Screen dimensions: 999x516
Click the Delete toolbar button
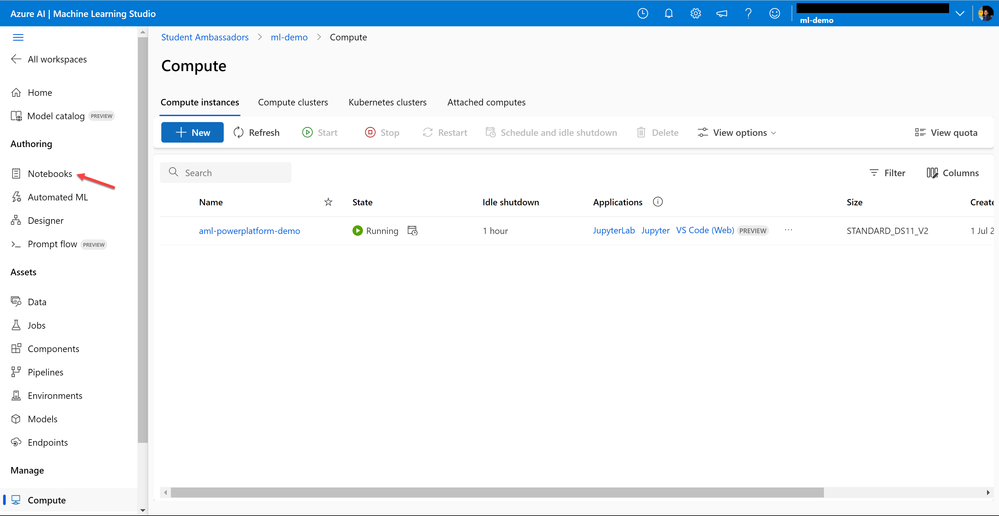(x=658, y=133)
